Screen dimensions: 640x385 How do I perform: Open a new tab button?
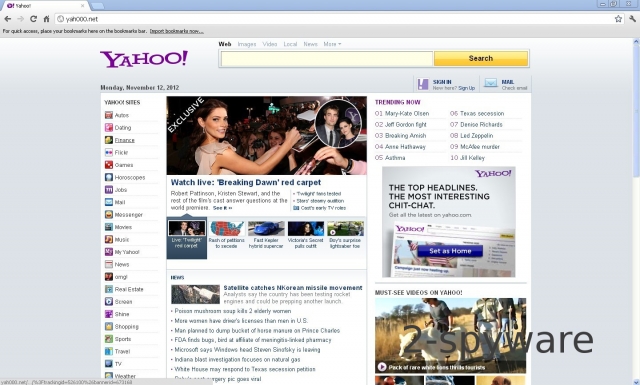coord(97,6)
